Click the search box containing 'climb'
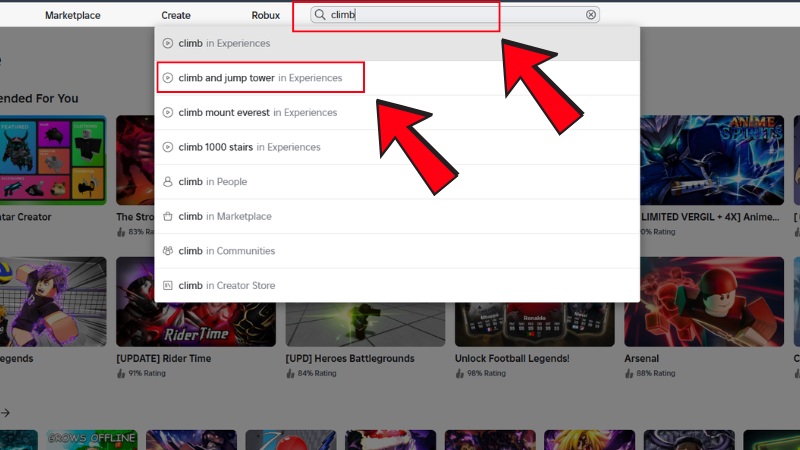This screenshot has width=800, height=450. coord(455,15)
